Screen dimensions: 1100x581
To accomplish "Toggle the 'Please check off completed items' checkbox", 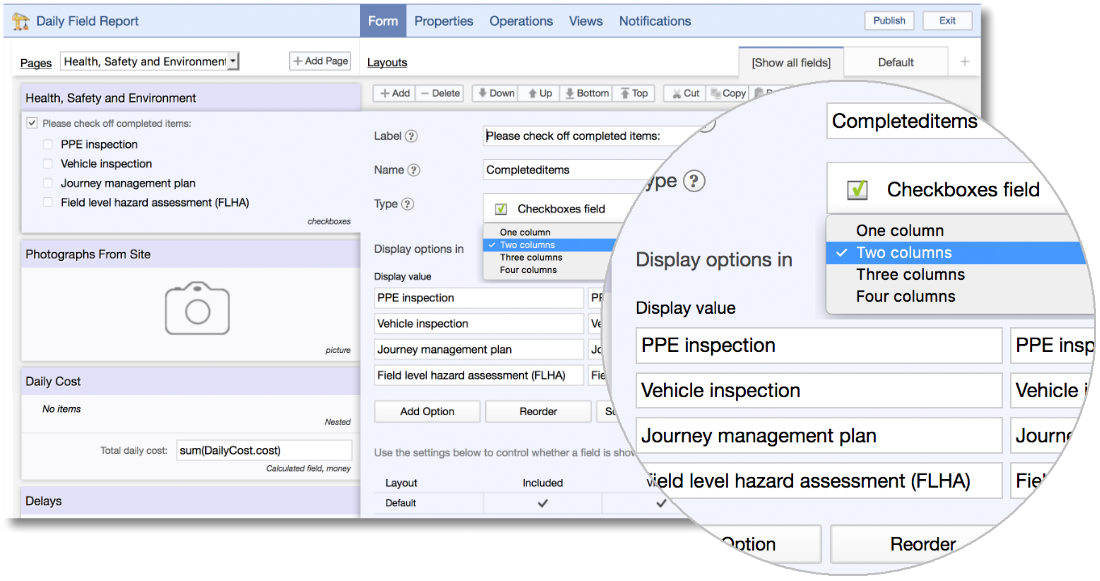I will (32, 123).
